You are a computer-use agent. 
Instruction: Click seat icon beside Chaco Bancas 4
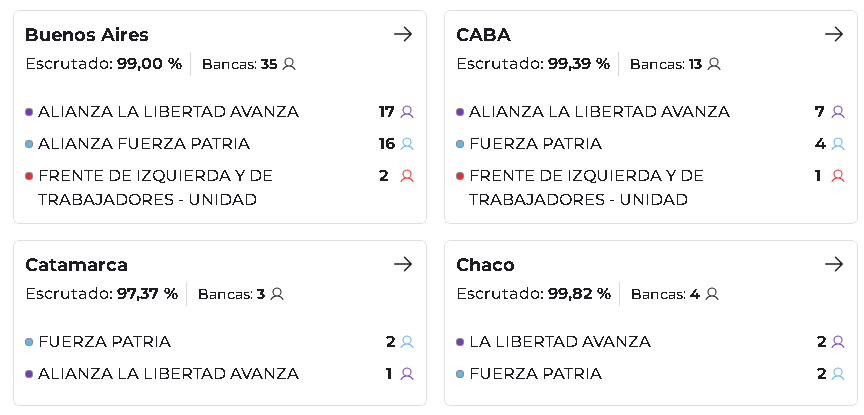[712, 294]
